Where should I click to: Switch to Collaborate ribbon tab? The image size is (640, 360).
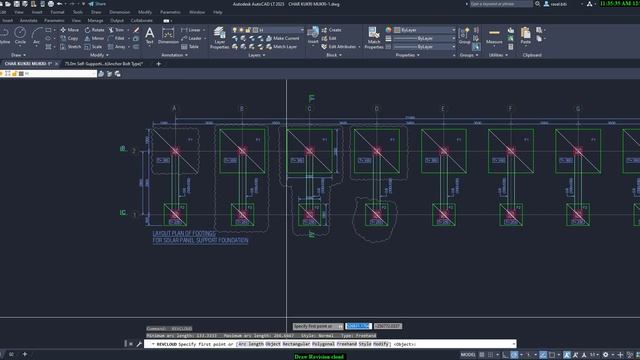[142, 20]
